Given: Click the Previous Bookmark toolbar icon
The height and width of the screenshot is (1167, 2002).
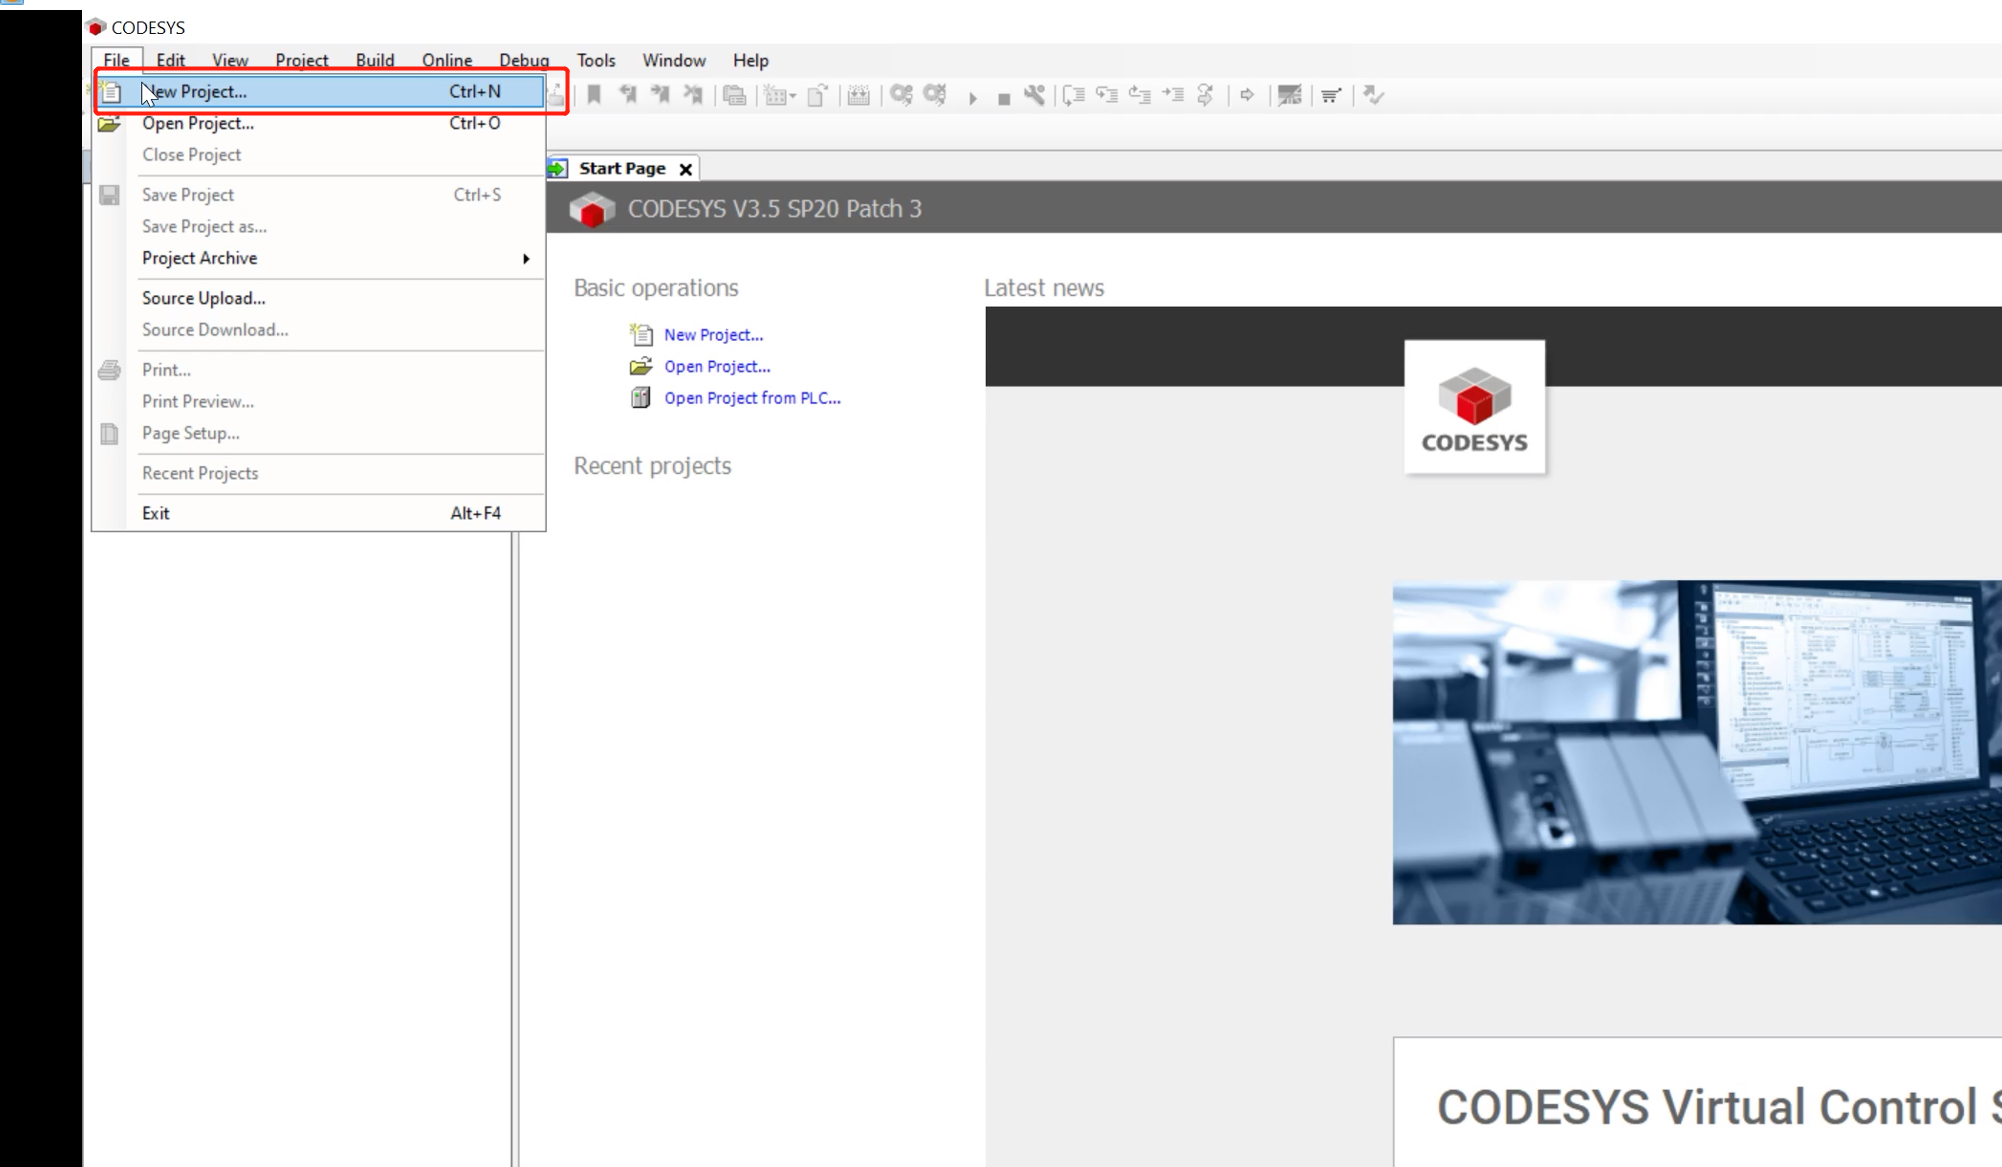Looking at the screenshot, I should pos(627,95).
